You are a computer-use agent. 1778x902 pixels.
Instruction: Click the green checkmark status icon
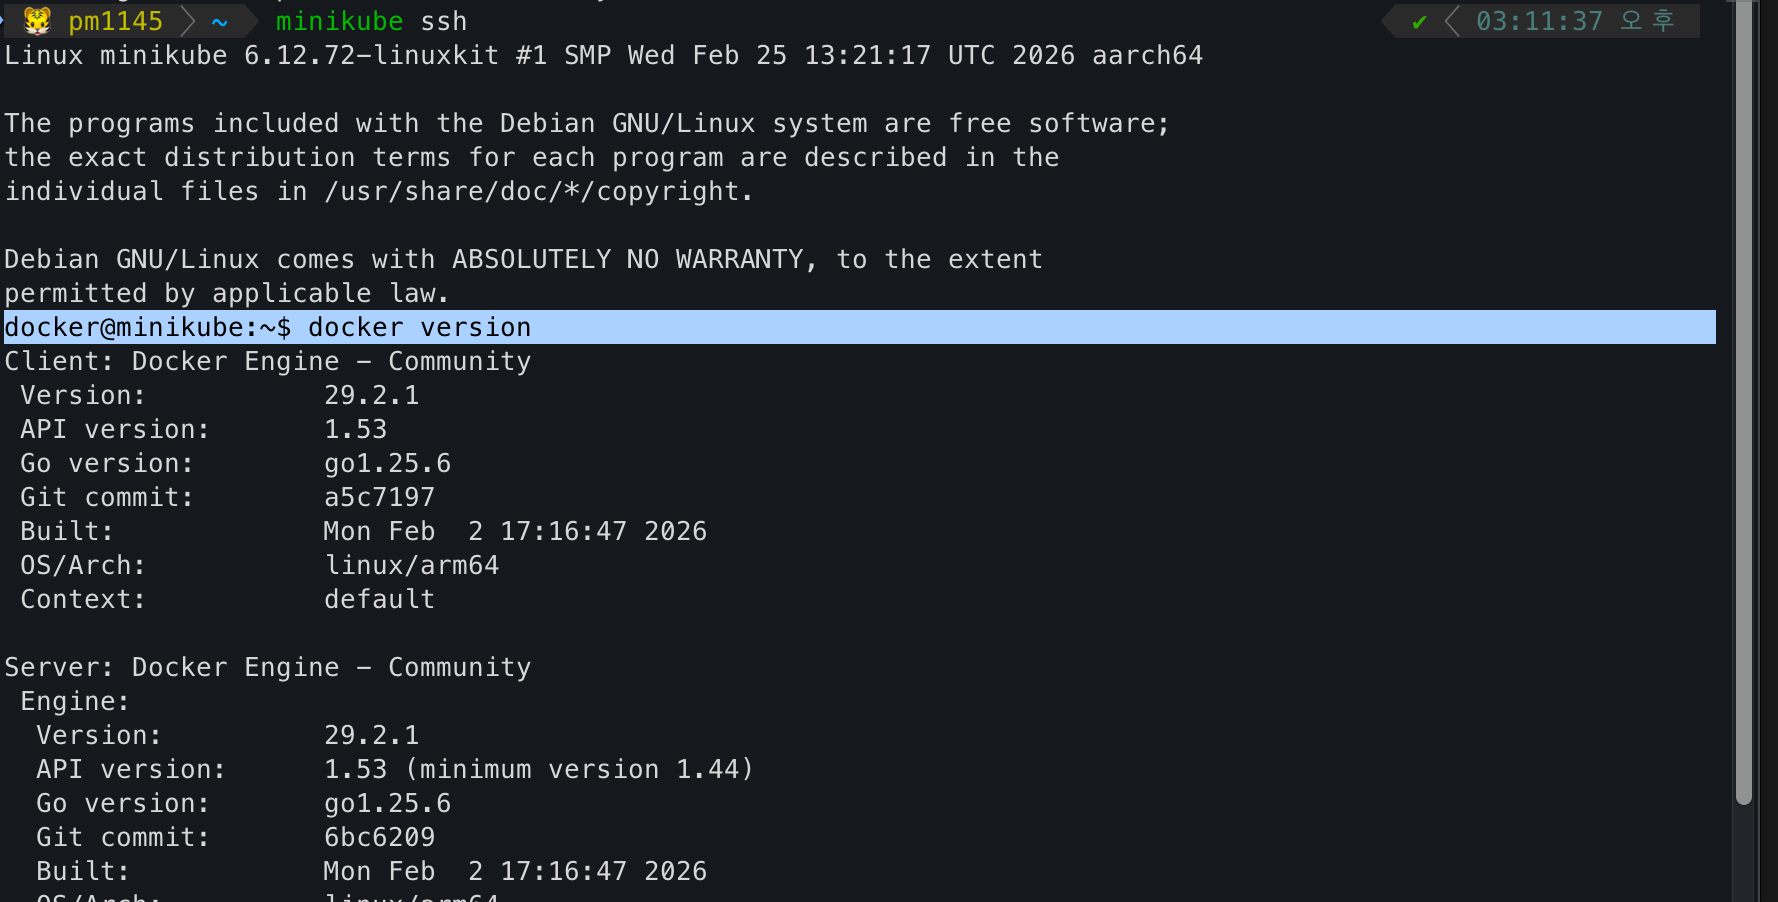1419,22
